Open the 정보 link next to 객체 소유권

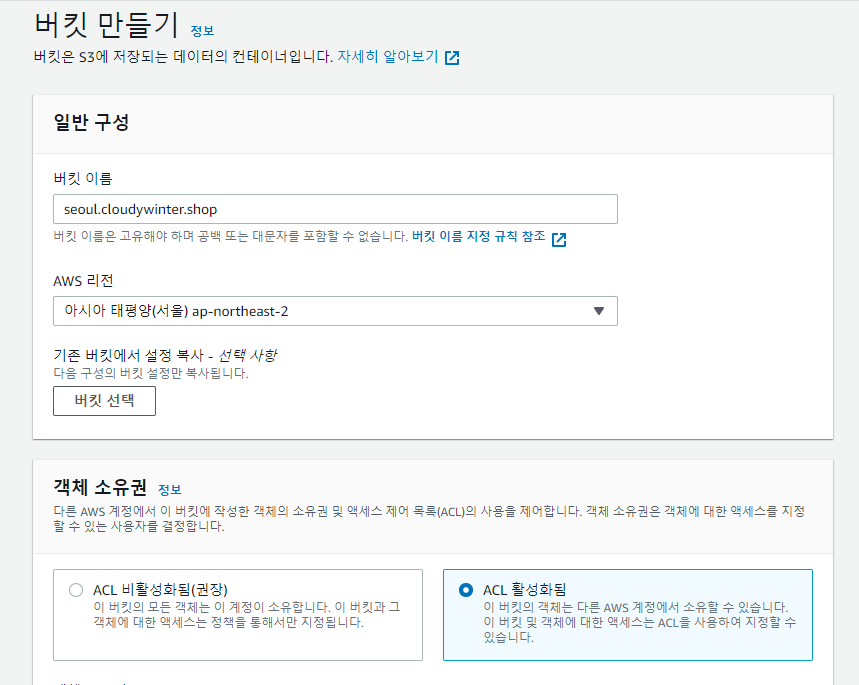point(169,489)
